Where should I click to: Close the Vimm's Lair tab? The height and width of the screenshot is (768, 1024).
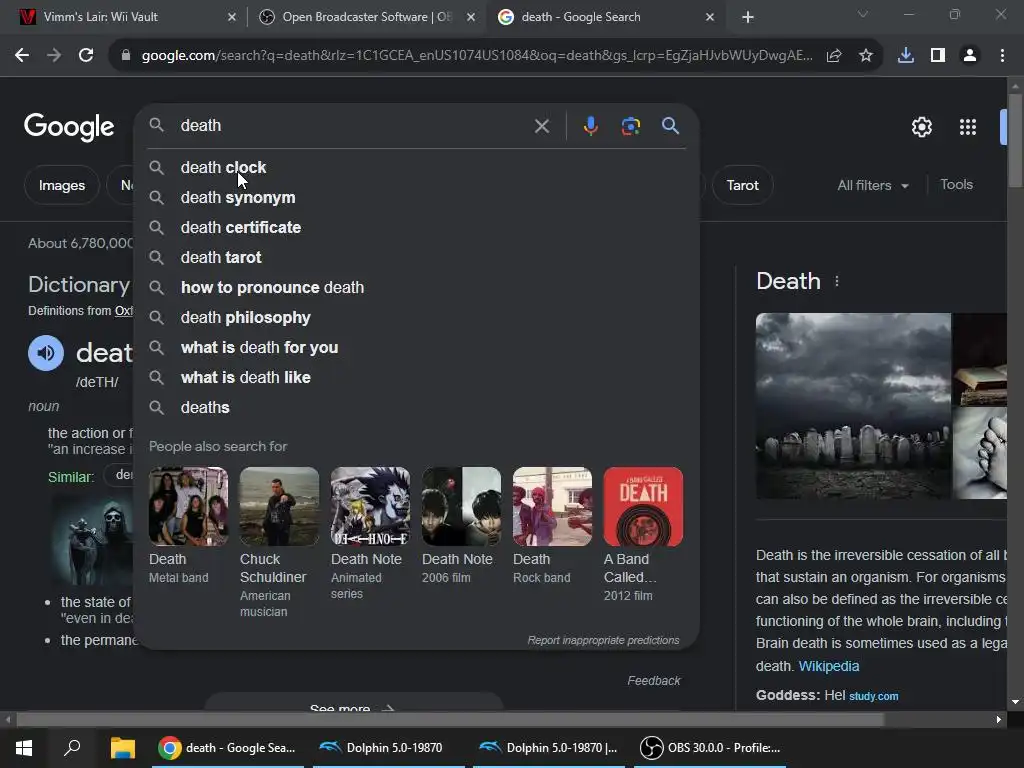232,18
